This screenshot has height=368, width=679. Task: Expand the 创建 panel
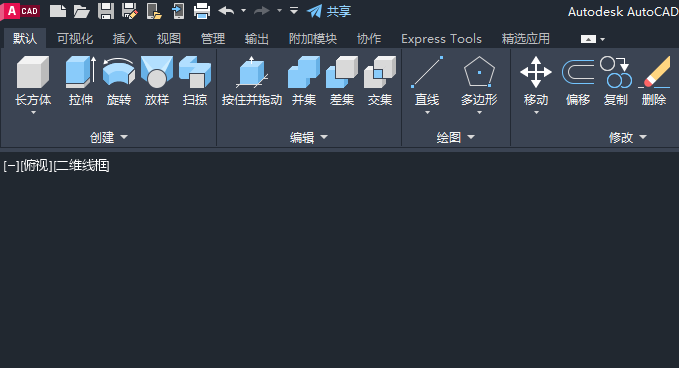click(x=109, y=137)
